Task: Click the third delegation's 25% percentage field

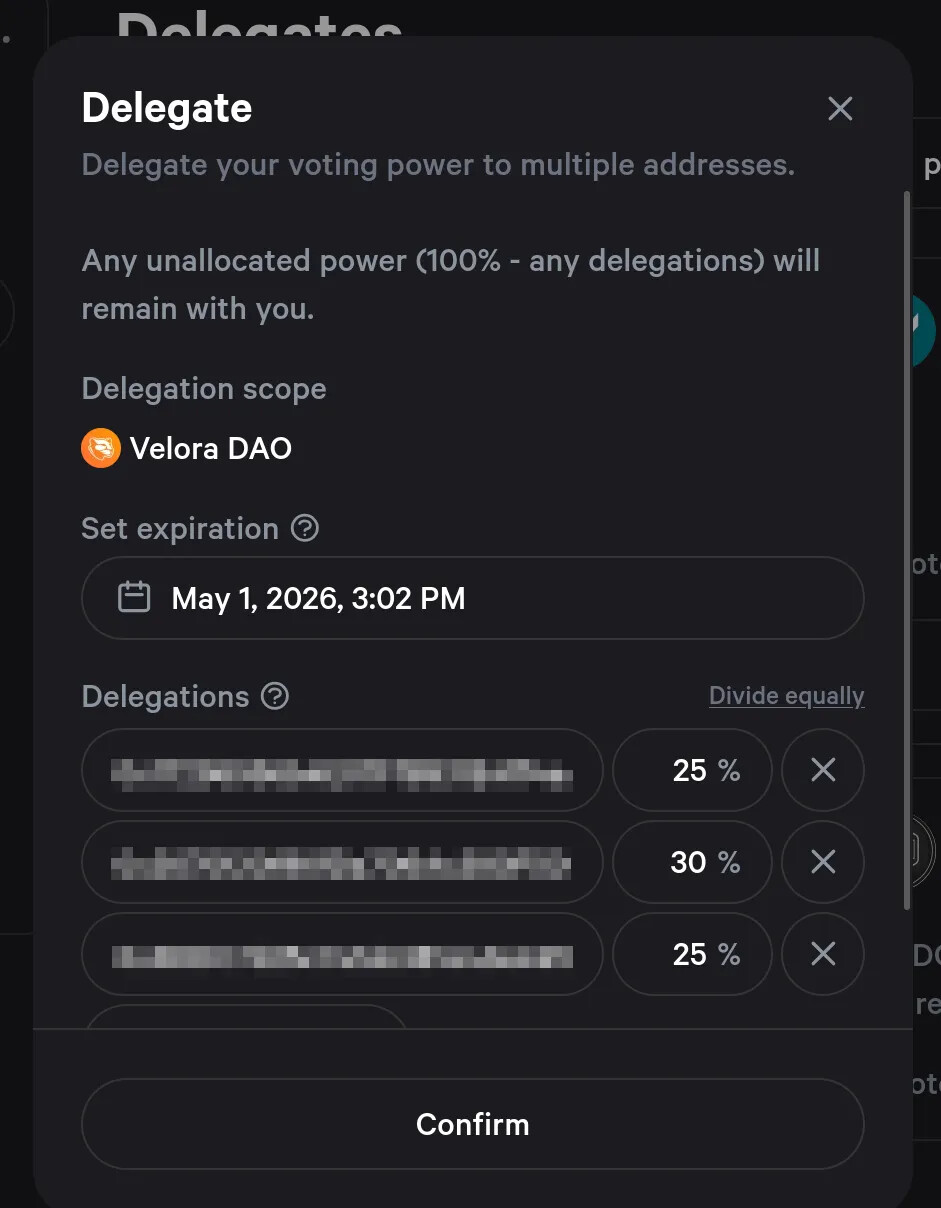Action: (691, 954)
